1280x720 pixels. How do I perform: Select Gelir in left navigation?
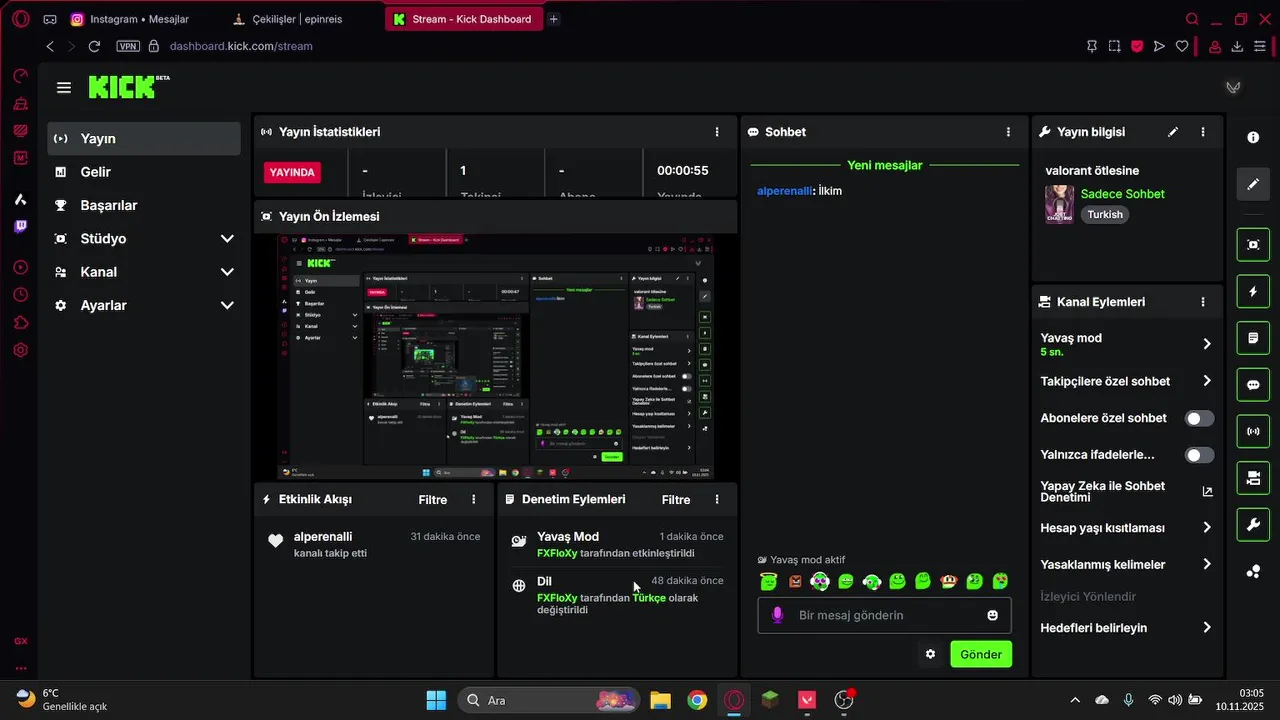point(144,172)
